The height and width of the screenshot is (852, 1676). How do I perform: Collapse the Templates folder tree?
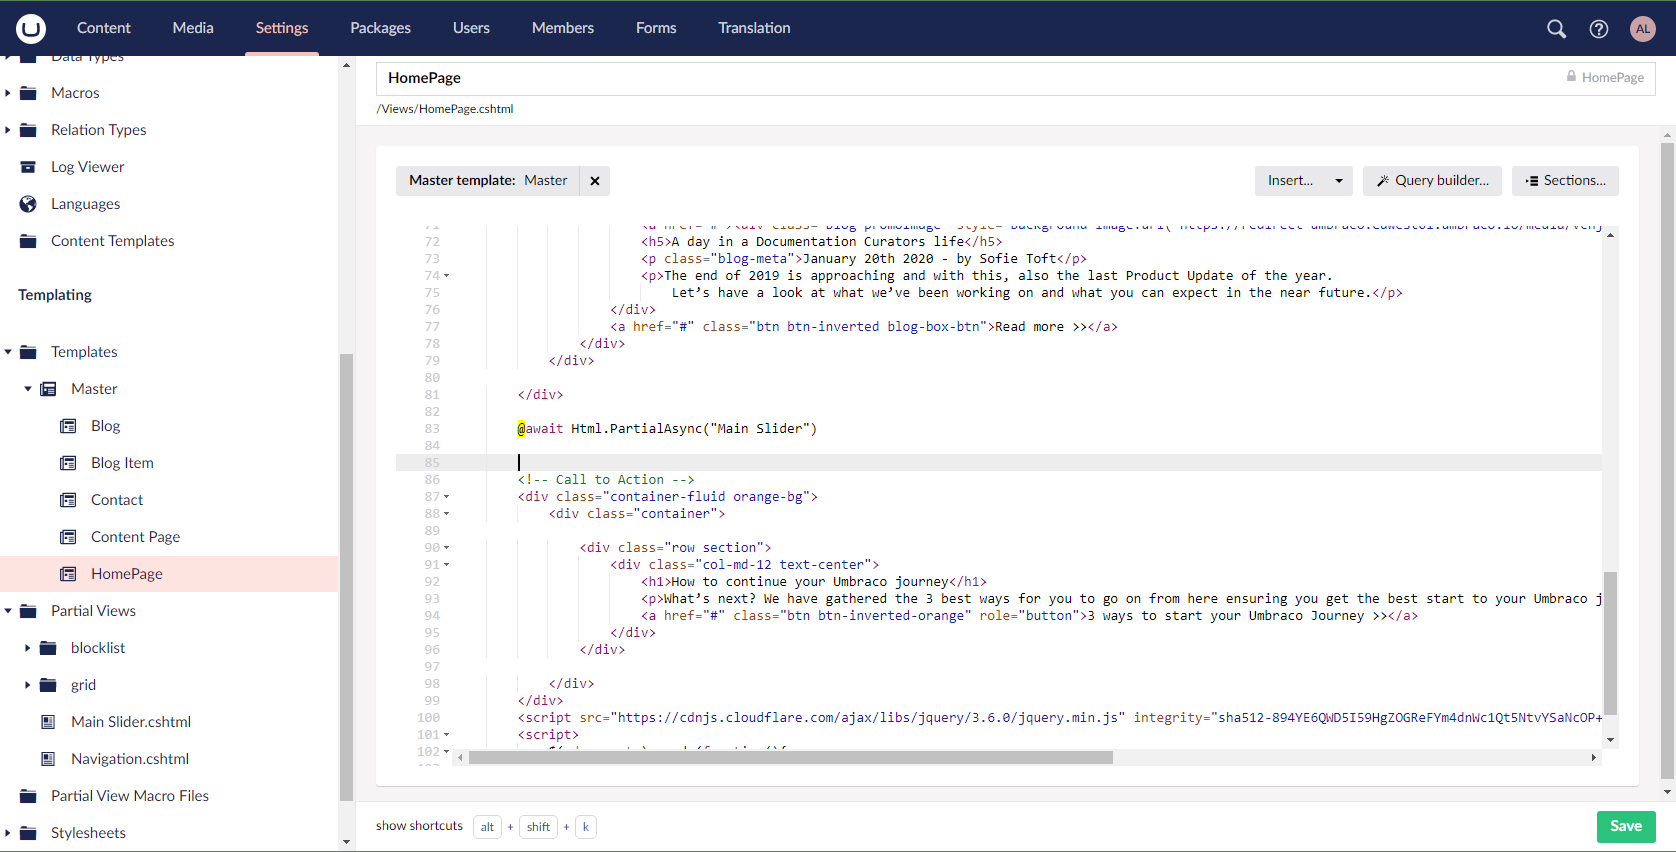pyautogui.click(x=8, y=352)
